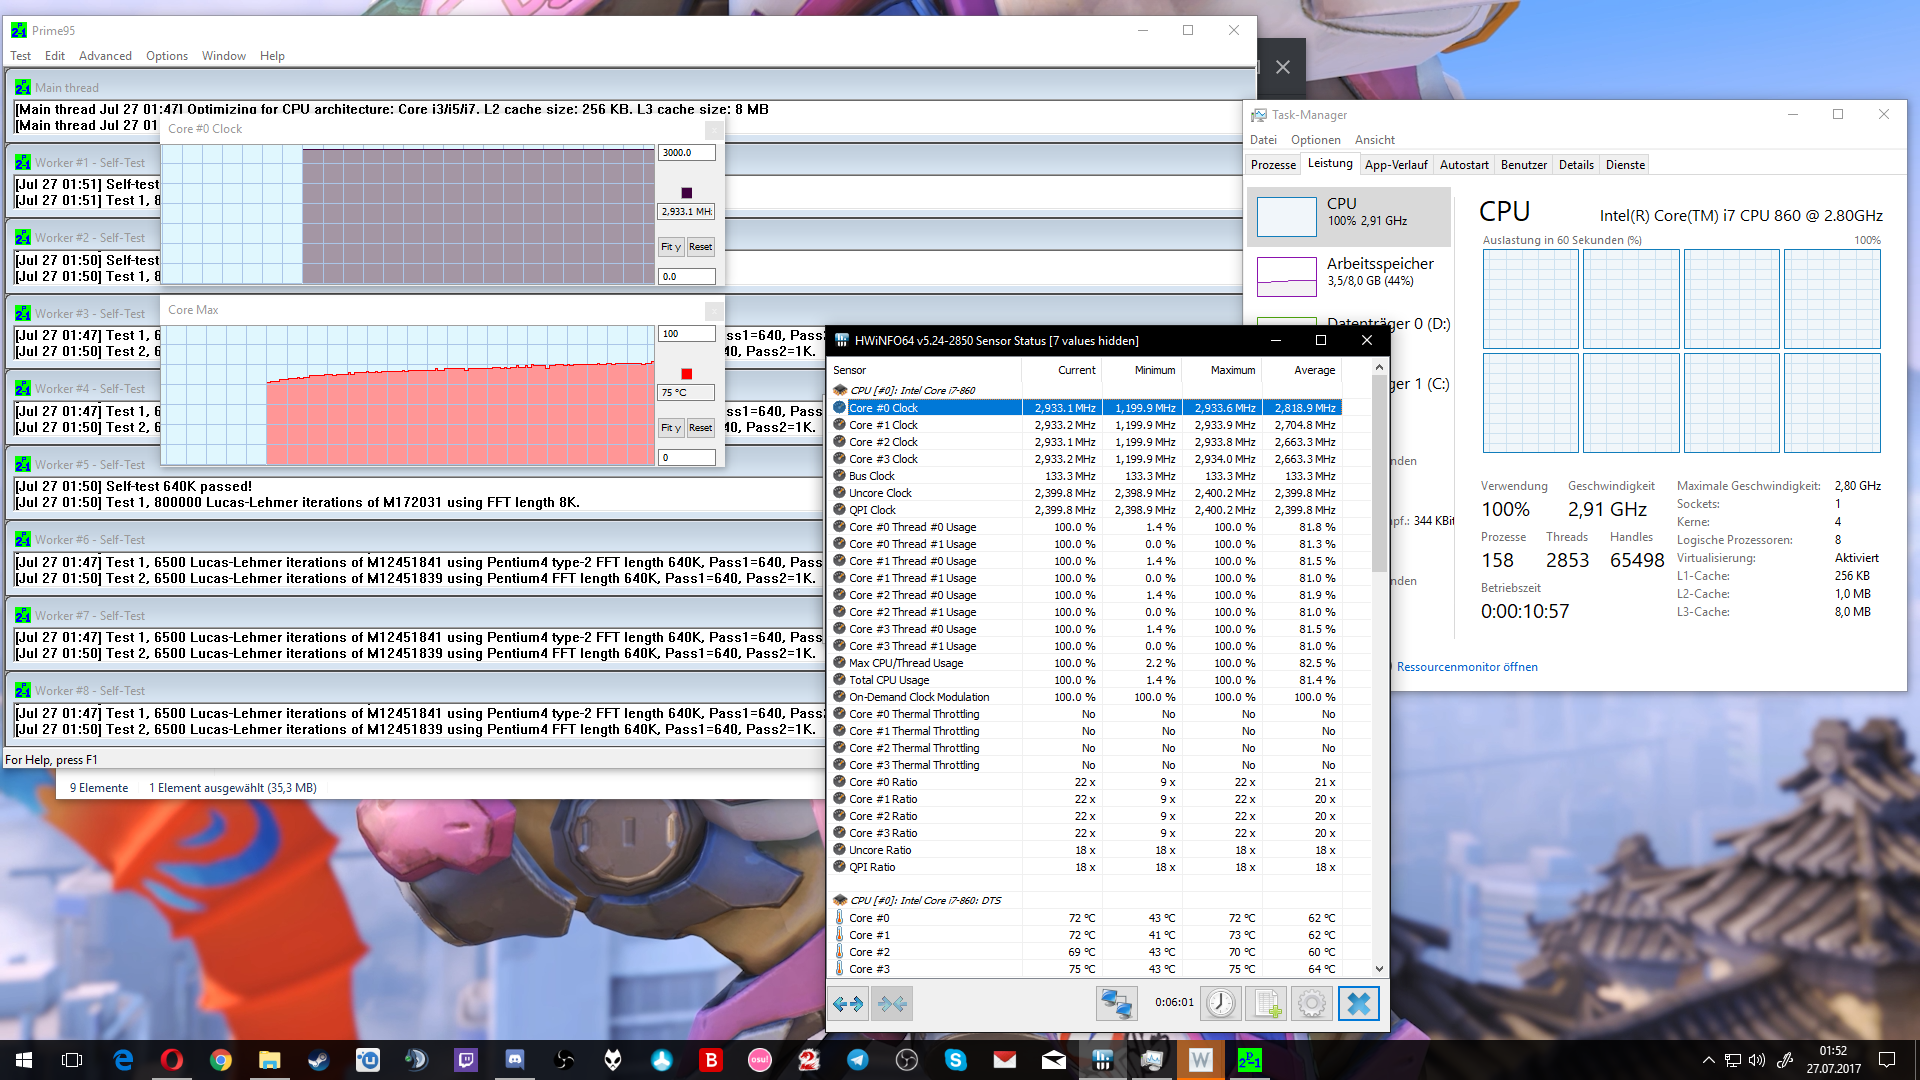Screen dimensions: 1920x1080
Task: Open the Ressourcenmonitor öffnen link
Action: tap(1466, 667)
